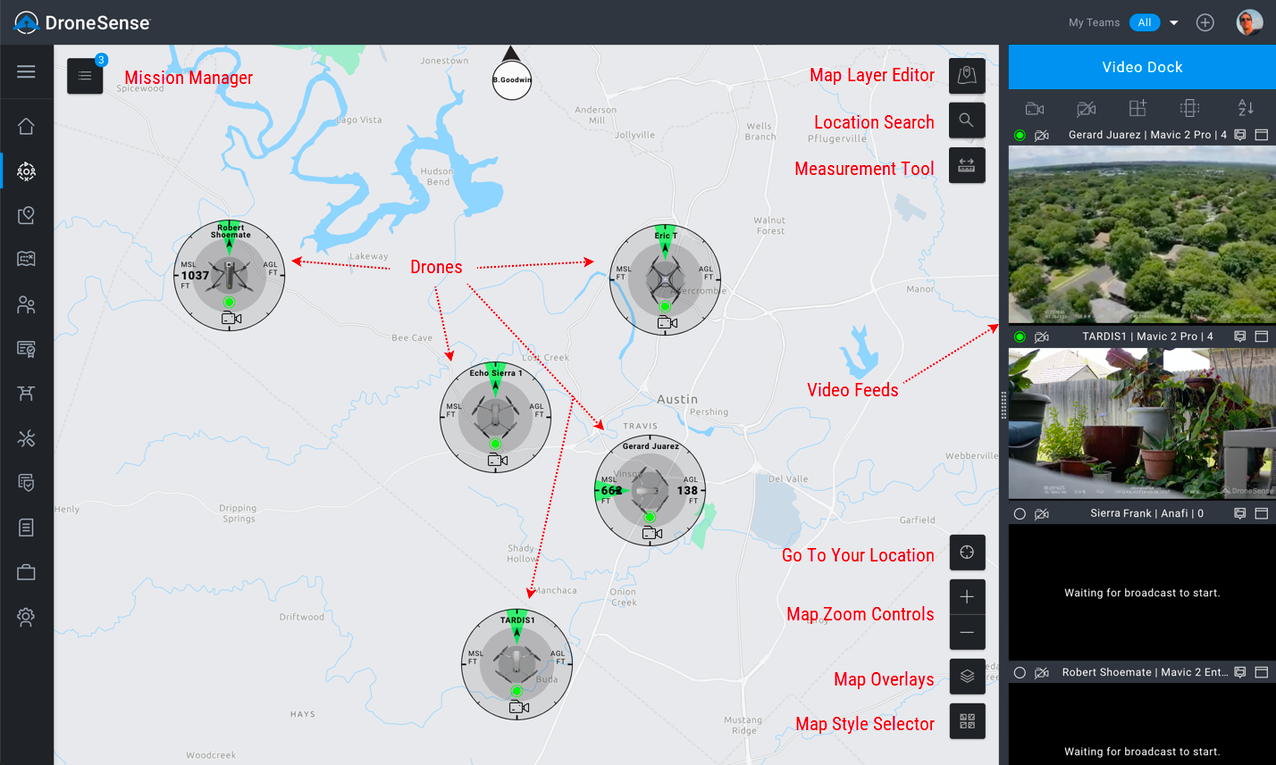Toggle camera on TARDIS1 feed
This screenshot has height=765, width=1276.
(1042, 337)
